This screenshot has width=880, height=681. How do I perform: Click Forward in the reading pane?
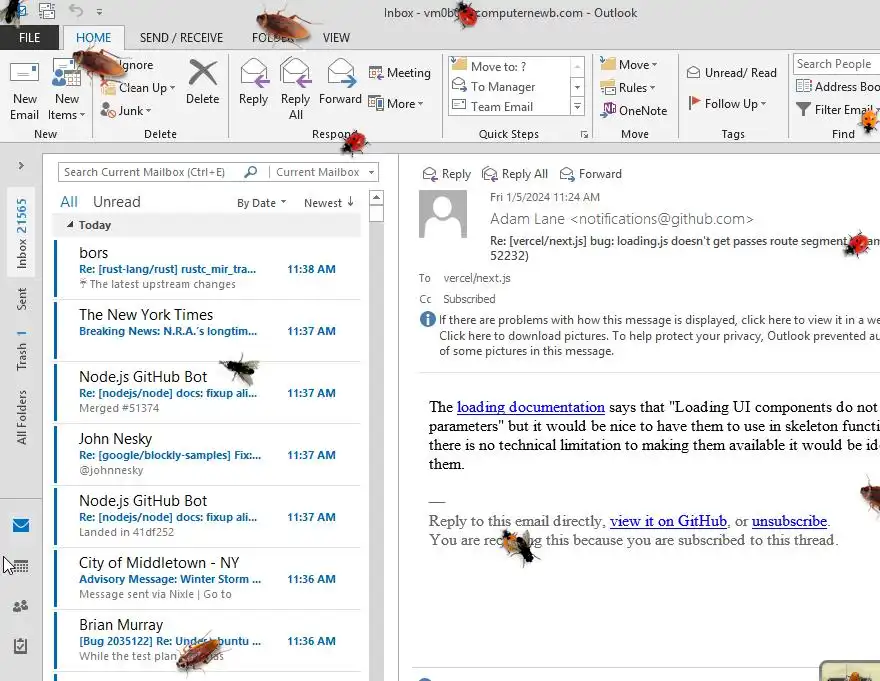(590, 174)
